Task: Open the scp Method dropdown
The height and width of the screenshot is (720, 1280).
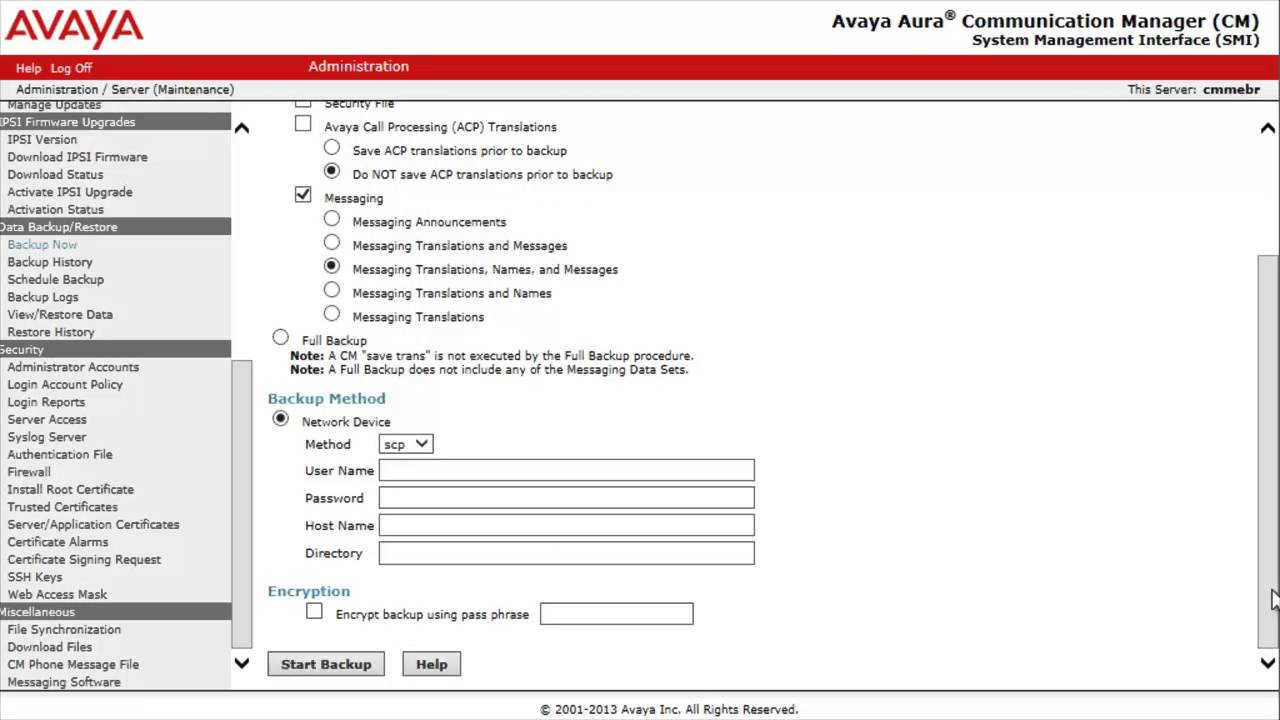Action: 406,444
